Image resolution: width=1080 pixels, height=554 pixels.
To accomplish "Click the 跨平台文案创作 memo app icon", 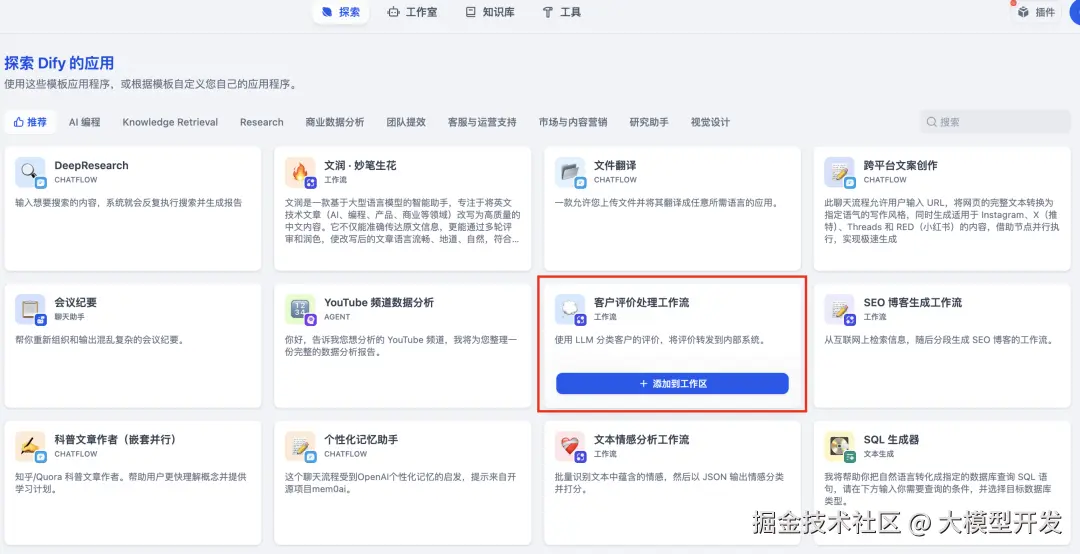I will click(x=840, y=172).
